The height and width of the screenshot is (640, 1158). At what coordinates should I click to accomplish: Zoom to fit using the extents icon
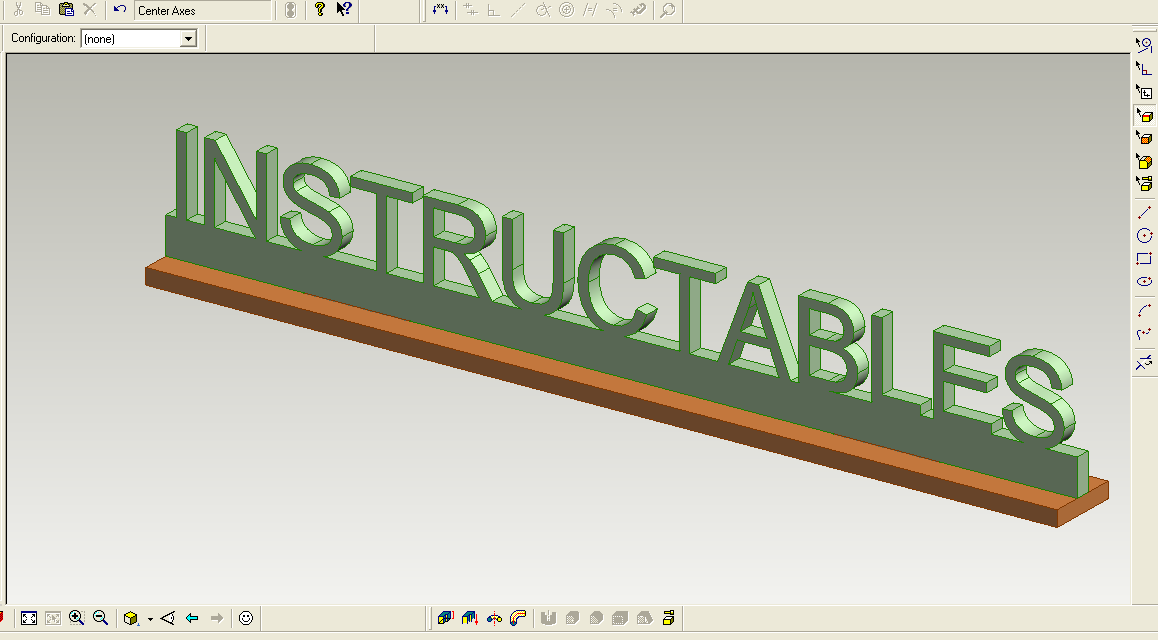[x=29, y=618]
